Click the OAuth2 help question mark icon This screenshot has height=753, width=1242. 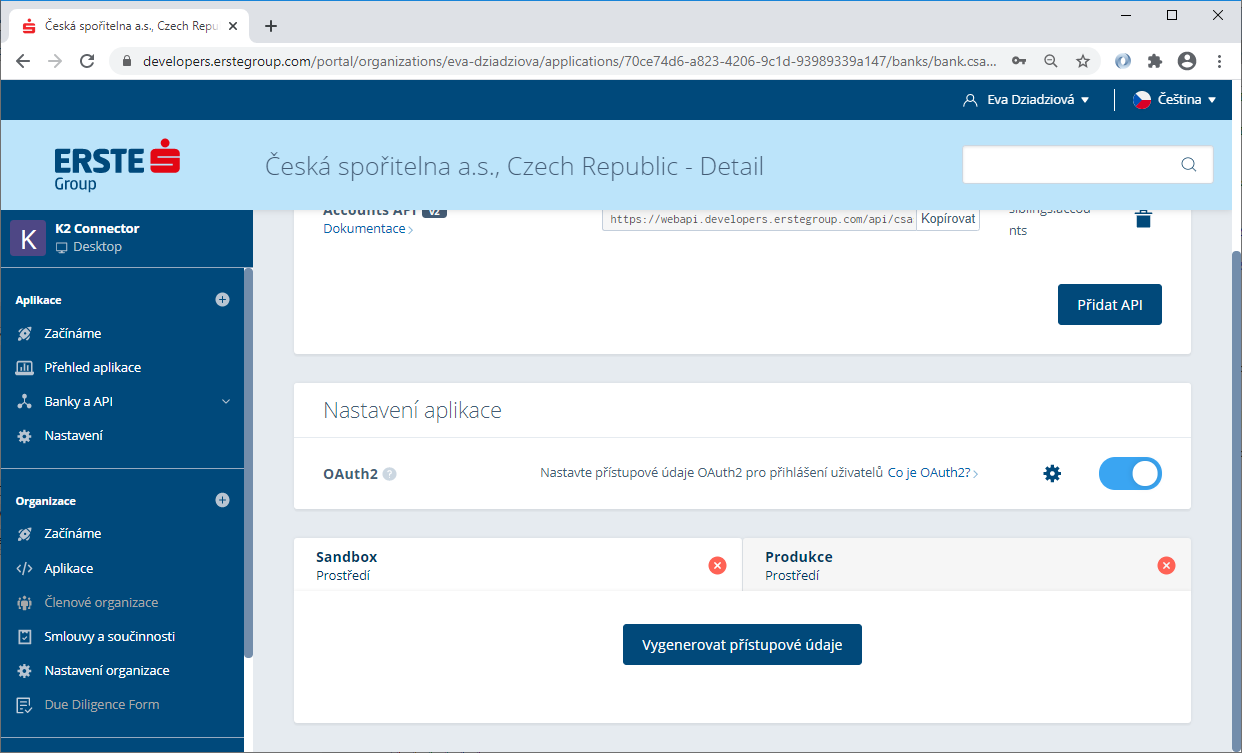point(390,474)
